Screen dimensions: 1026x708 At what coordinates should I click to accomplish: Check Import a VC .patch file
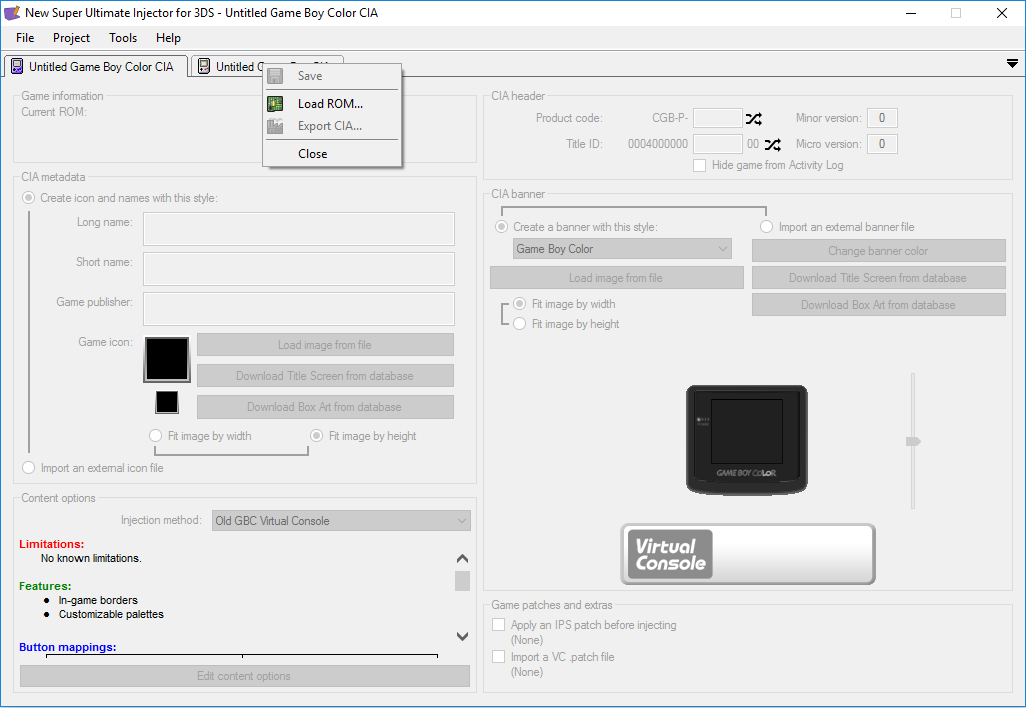[x=499, y=657]
